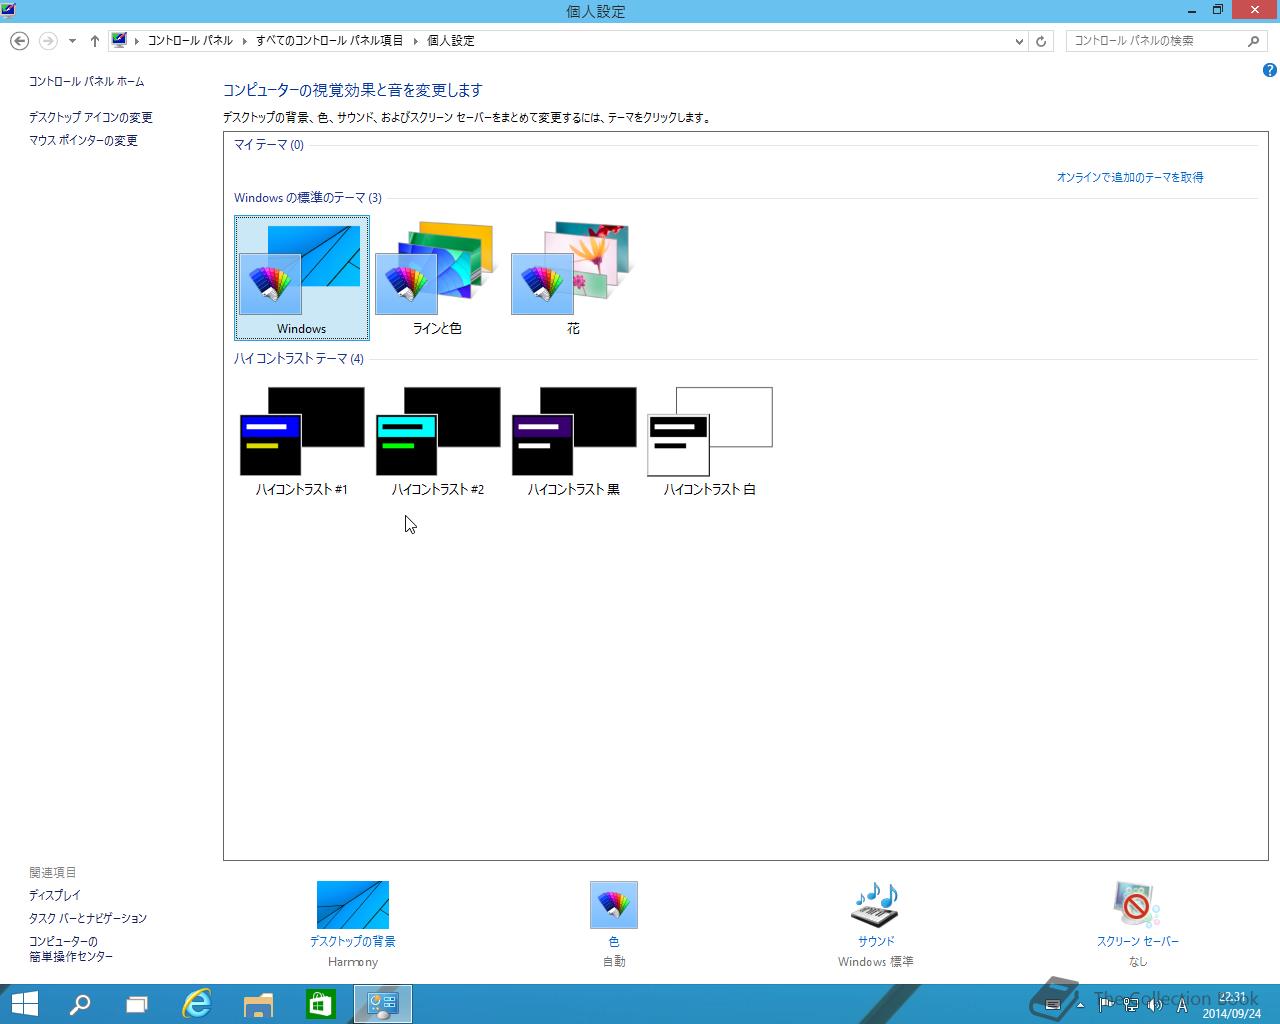The image size is (1280, 1024).
Task: Click IME input mode A indicator
Action: 1181,1005
